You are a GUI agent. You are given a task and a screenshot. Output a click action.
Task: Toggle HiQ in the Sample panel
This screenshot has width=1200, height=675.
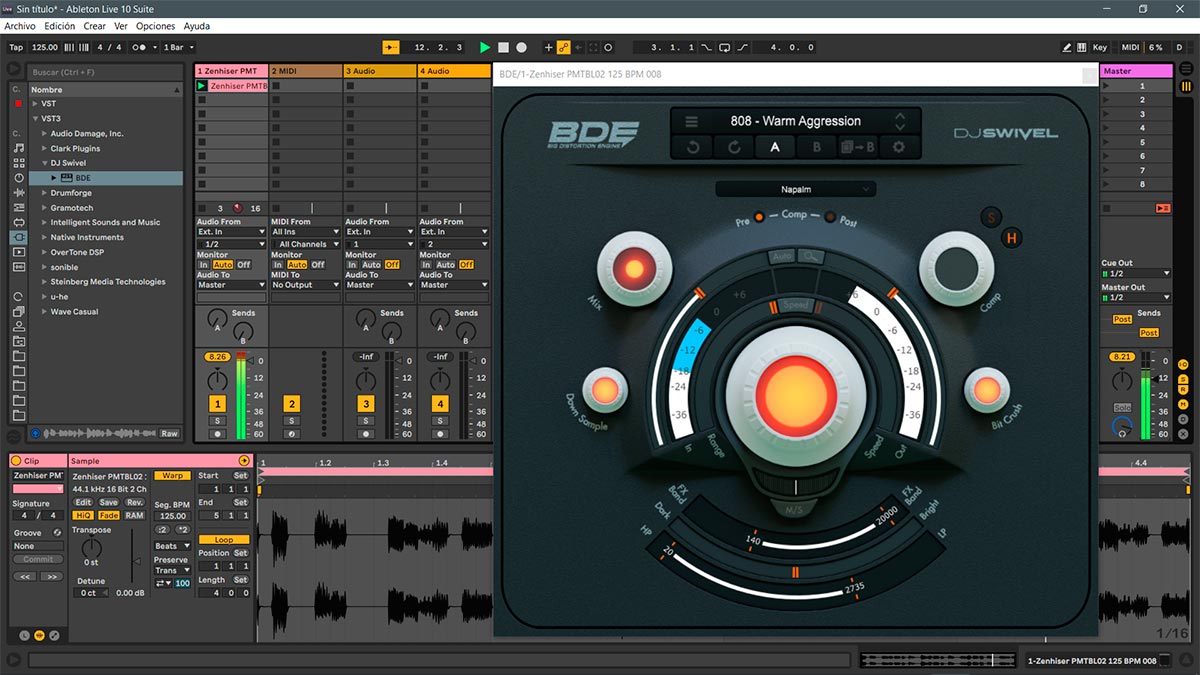click(83, 516)
